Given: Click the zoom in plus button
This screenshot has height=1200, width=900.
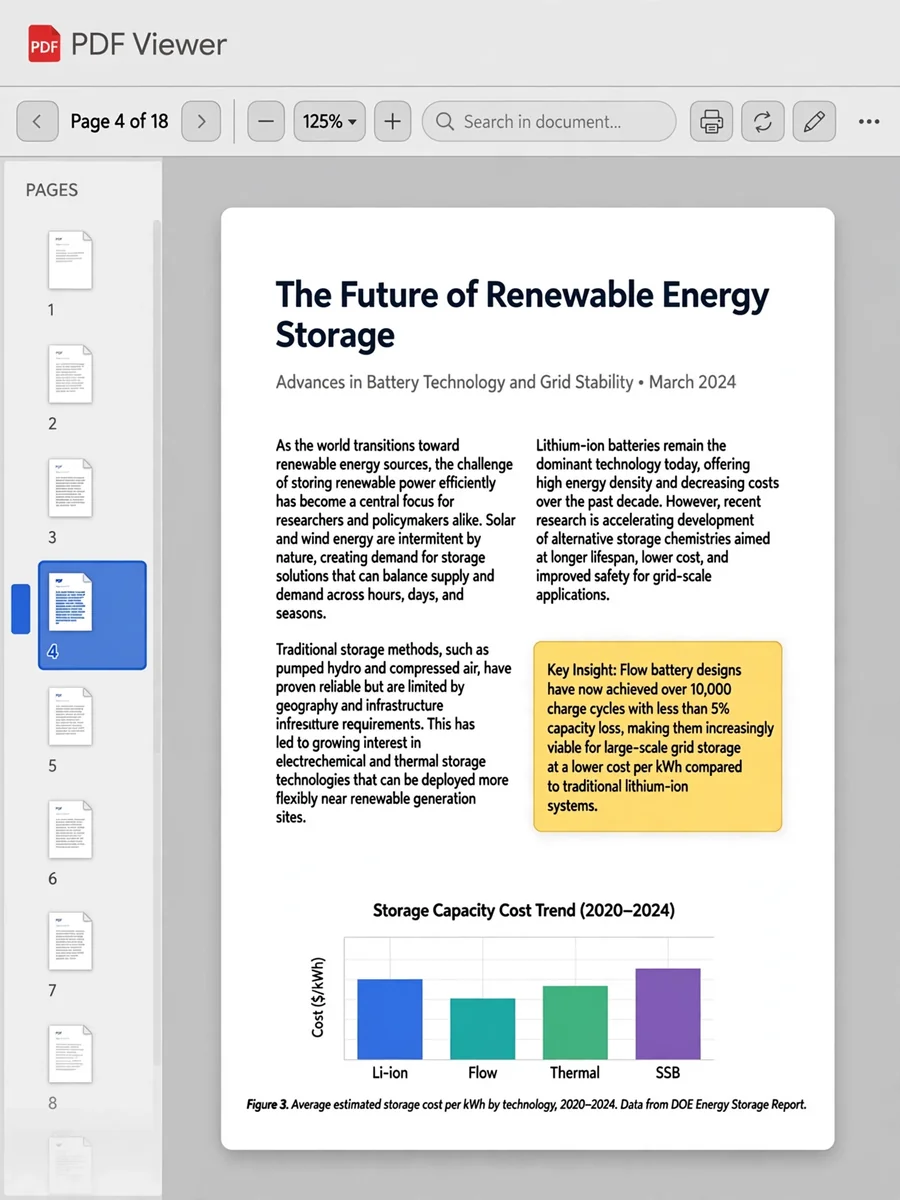Looking at the screenshot, I should [392, 122].
